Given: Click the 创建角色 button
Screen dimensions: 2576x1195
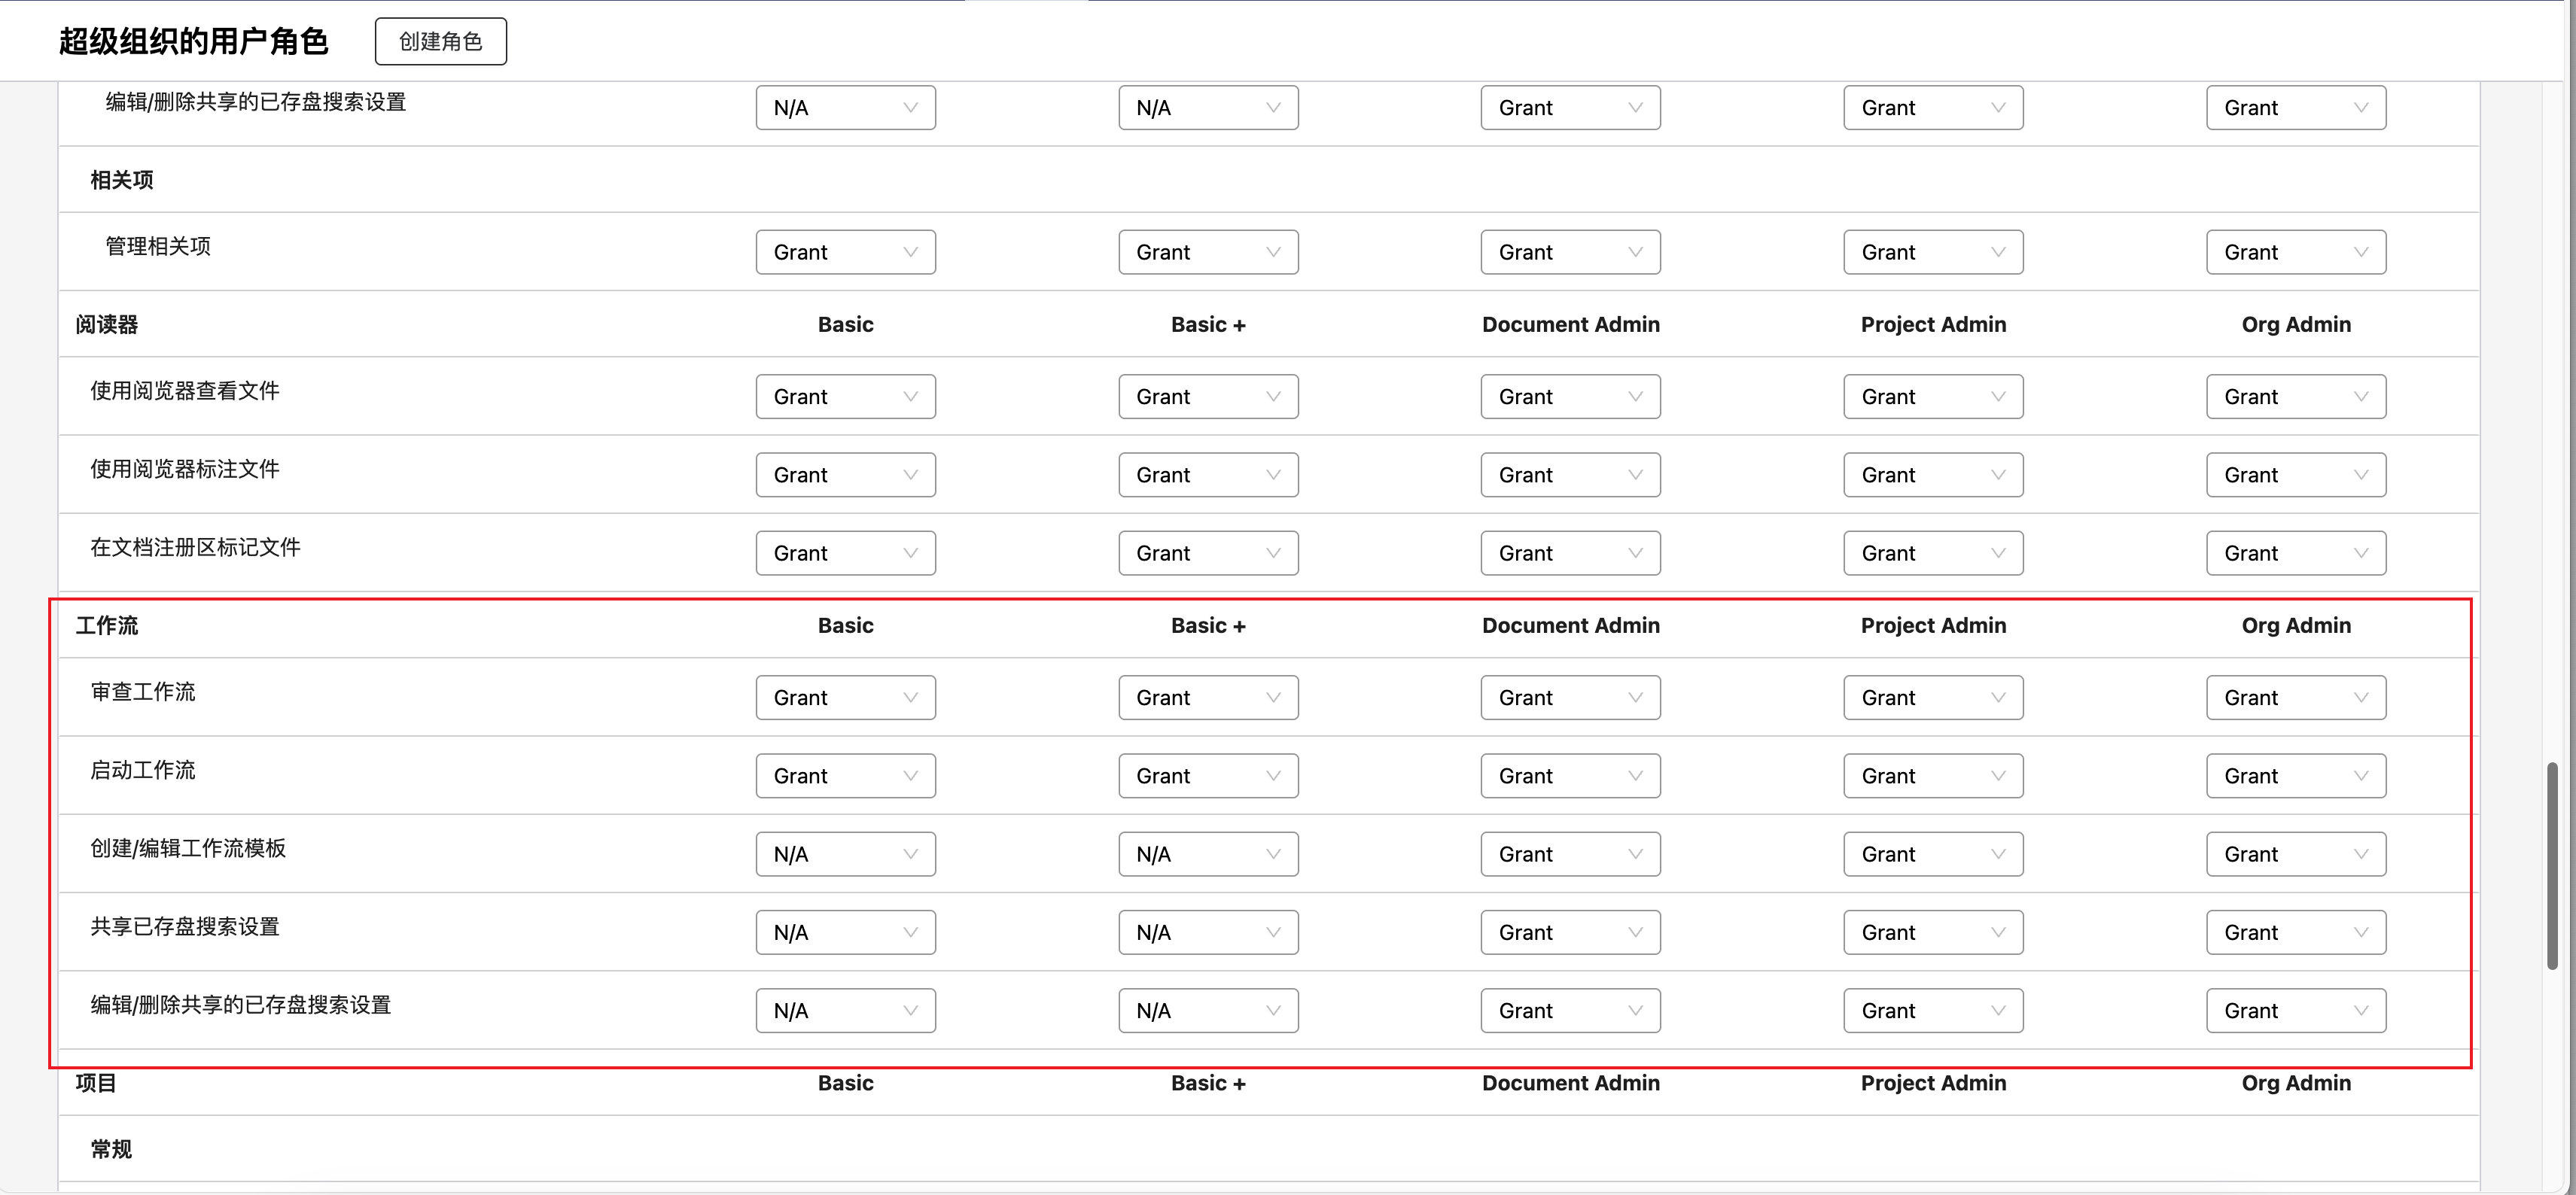Looking at the screenshot, I should 440,41.
